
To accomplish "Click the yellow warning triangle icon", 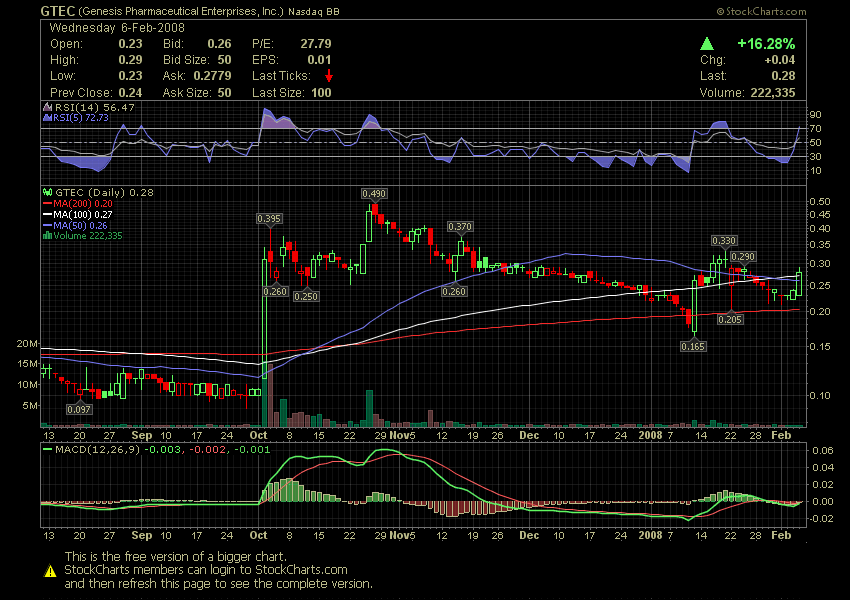I will tap(50, 571).
